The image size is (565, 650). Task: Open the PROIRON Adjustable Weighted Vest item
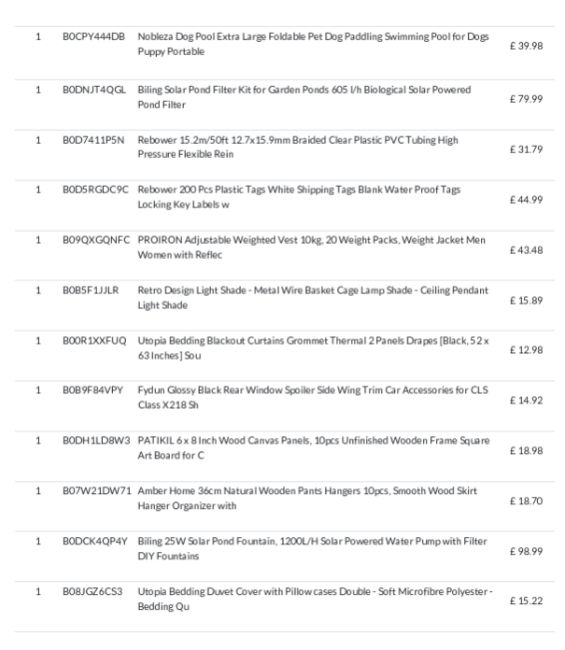(311, 247)
